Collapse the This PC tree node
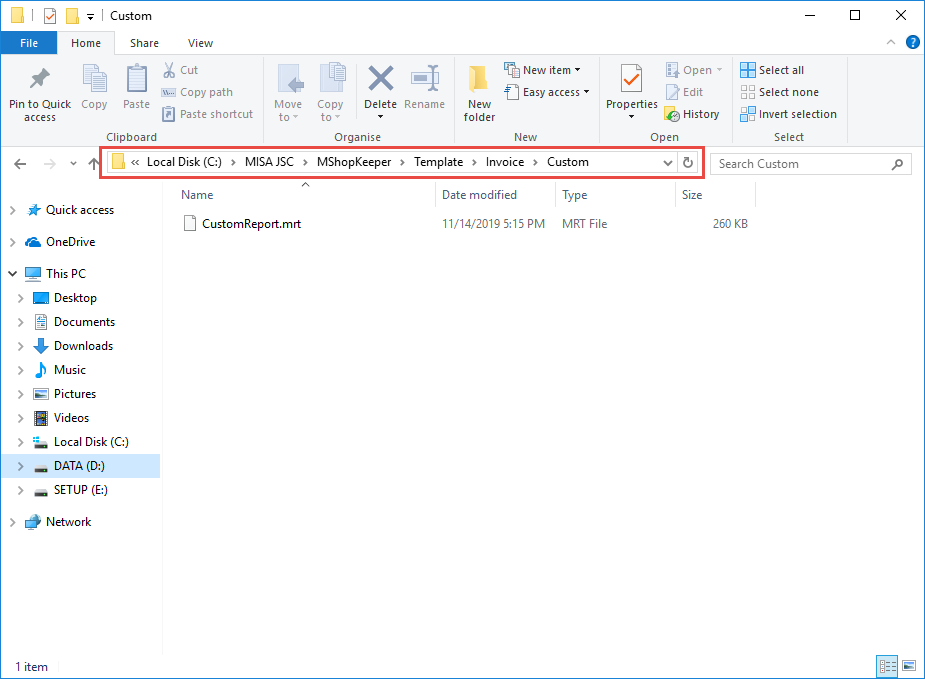 tap(12, 274)
